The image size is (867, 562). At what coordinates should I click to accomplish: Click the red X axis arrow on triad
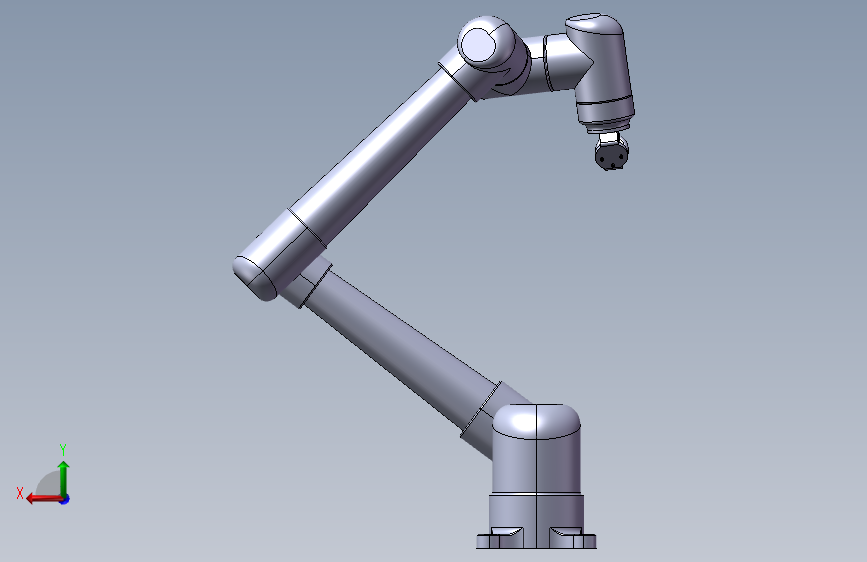43,499
